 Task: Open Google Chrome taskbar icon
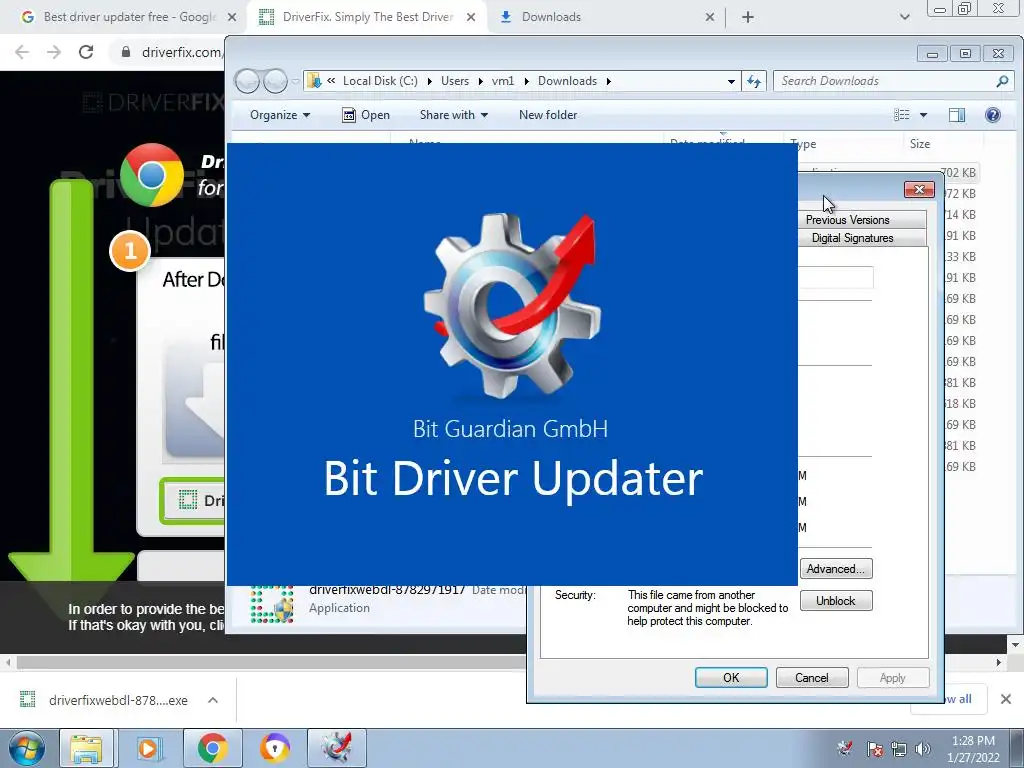coord(212,748)
